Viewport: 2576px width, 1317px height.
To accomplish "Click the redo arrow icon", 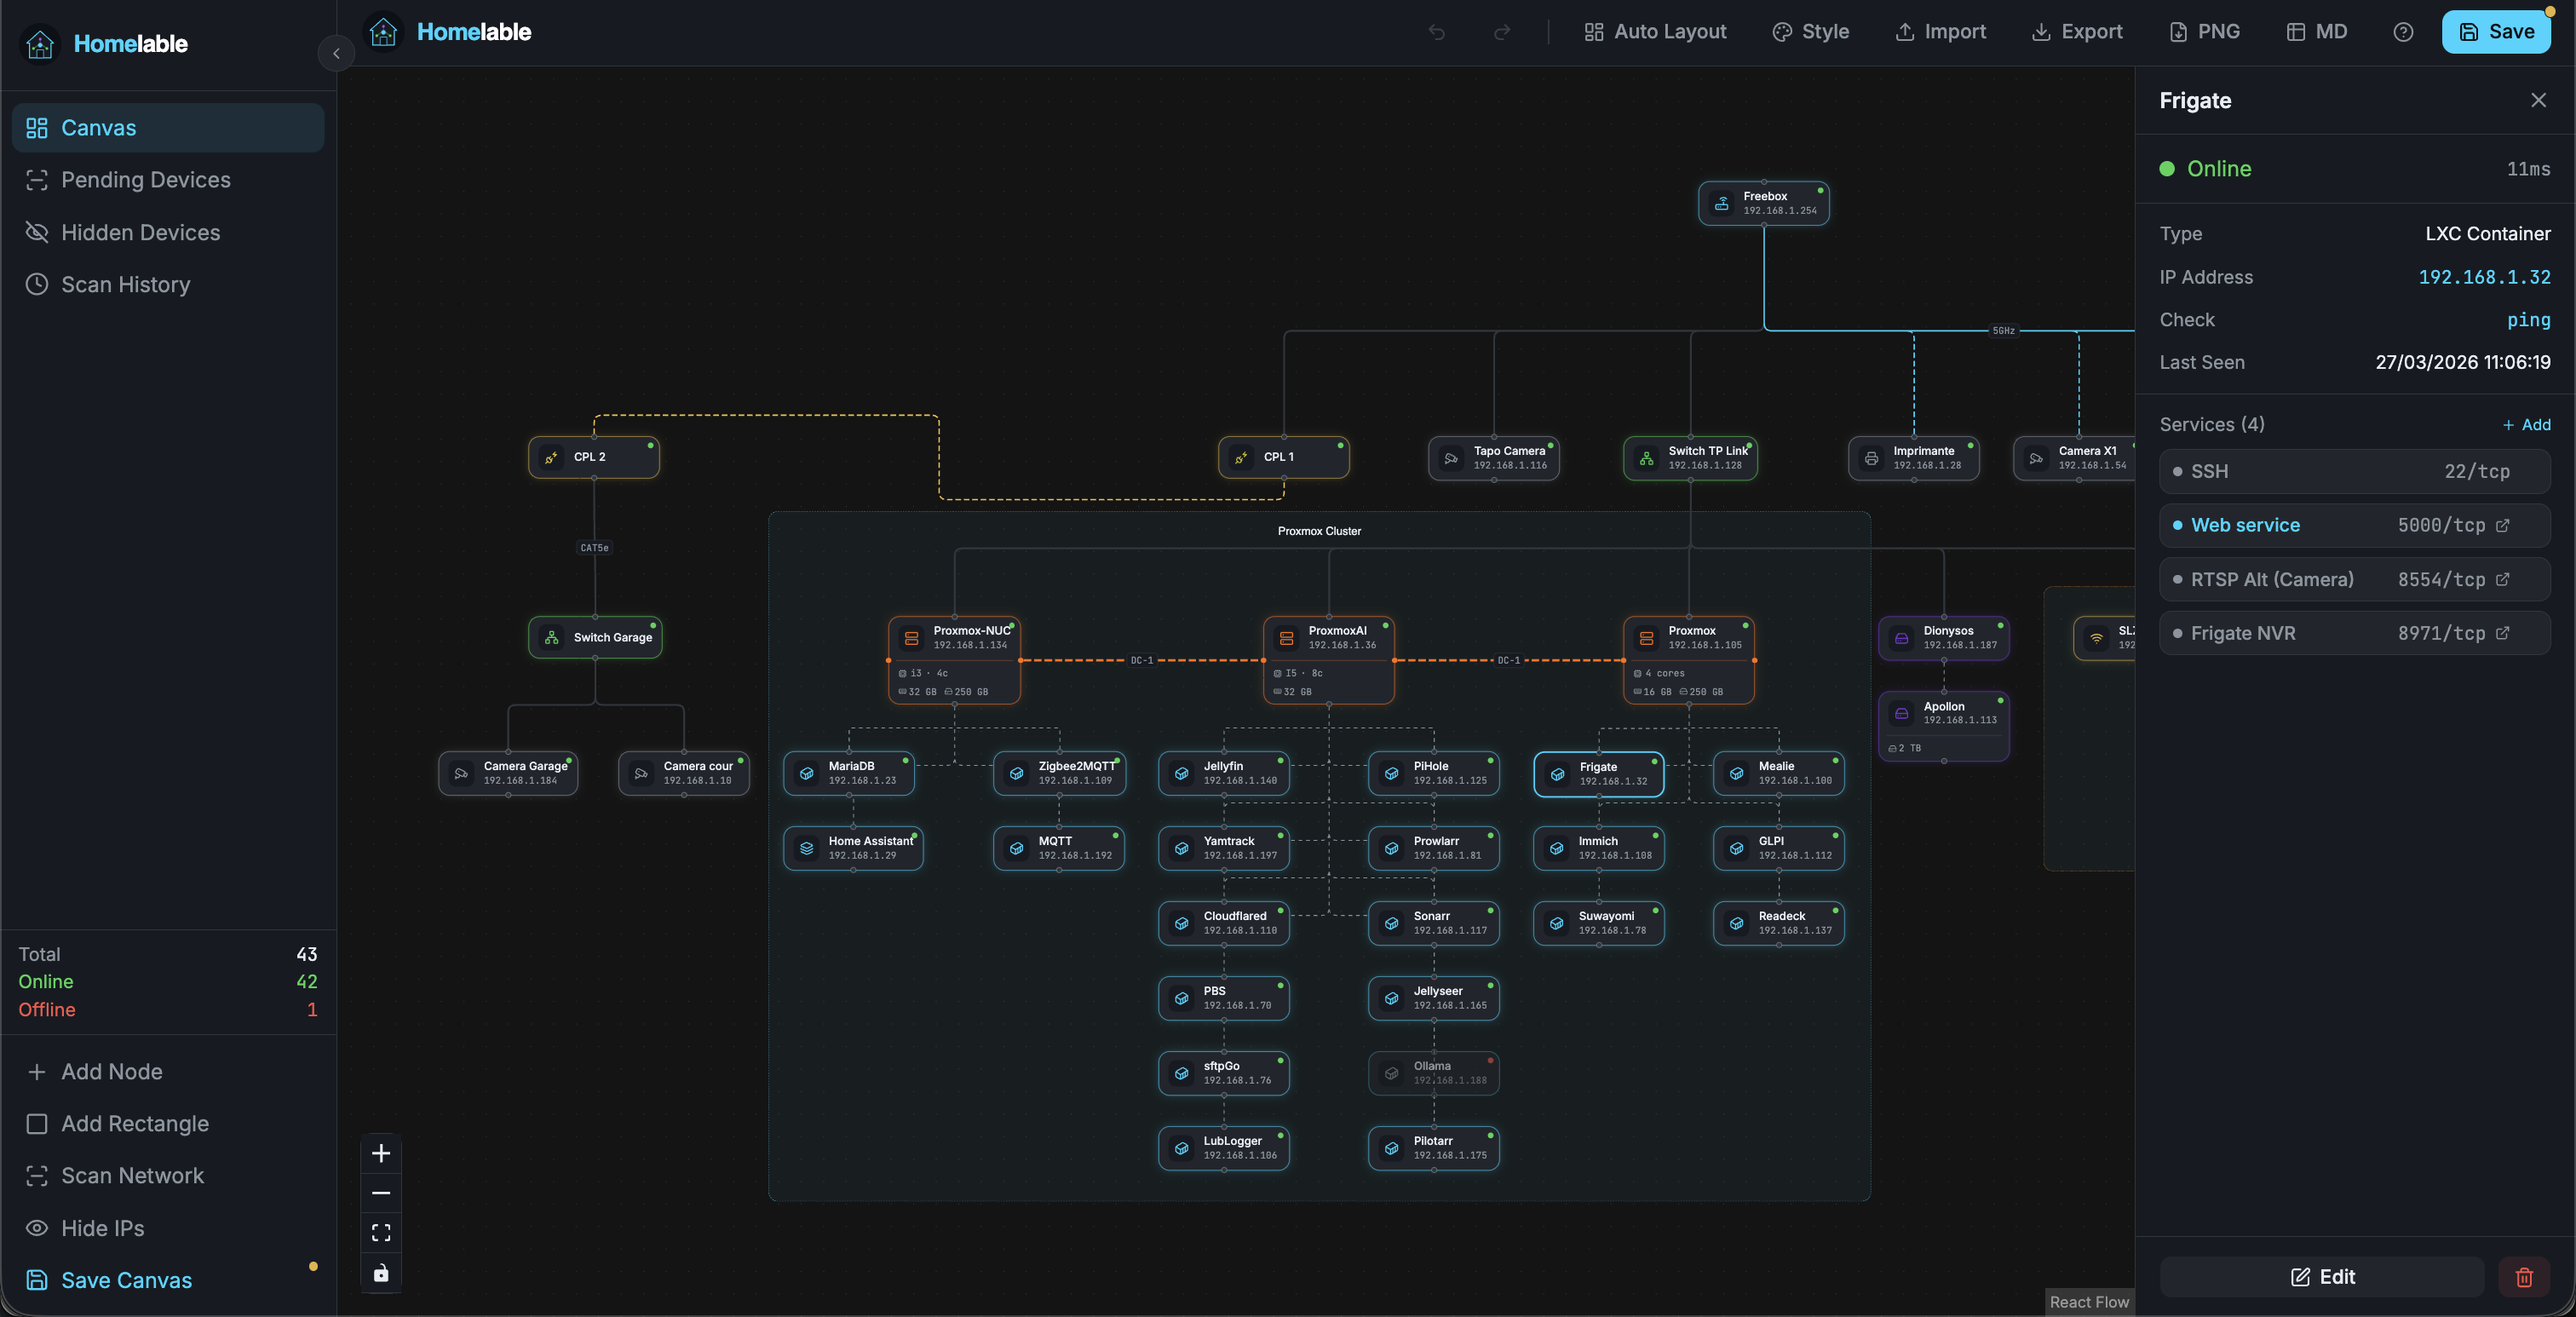I will [1501, 32].
